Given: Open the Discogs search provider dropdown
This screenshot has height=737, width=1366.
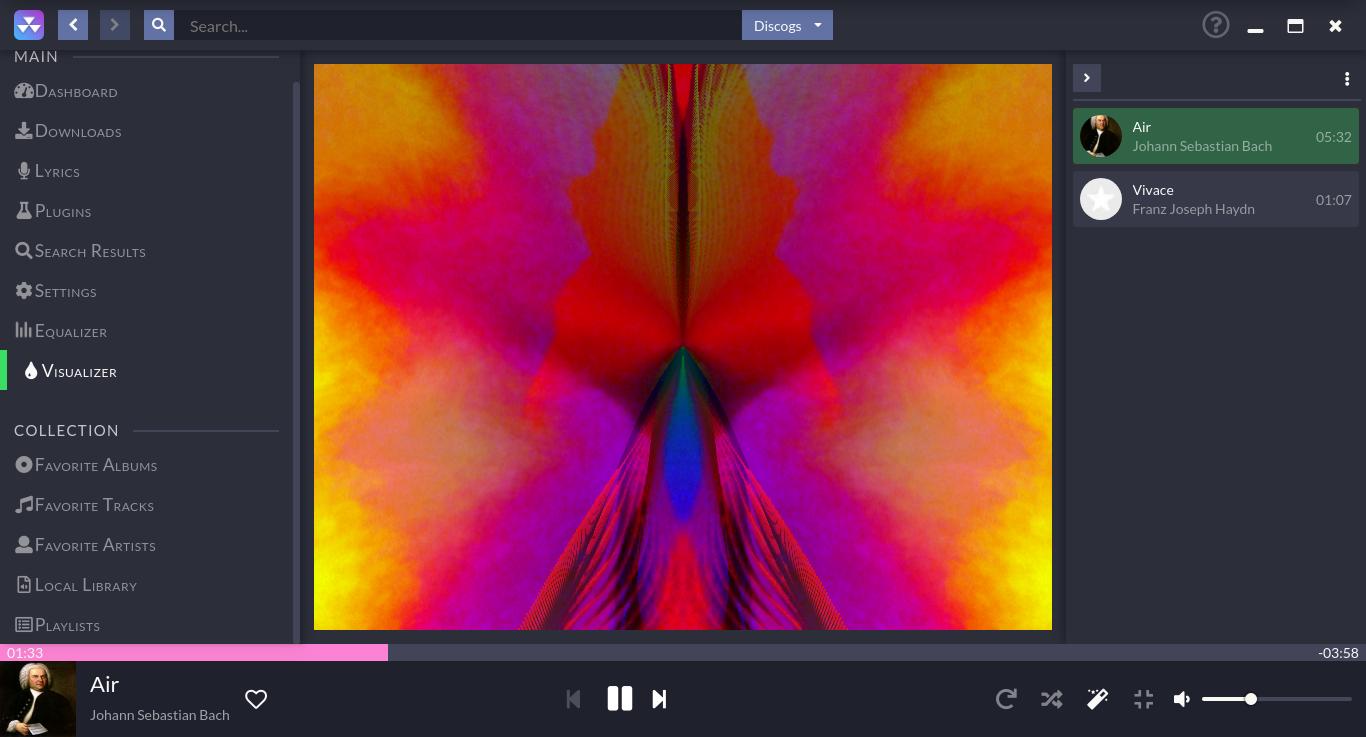Looking at the screenshot, I should [x=787, y=26].
